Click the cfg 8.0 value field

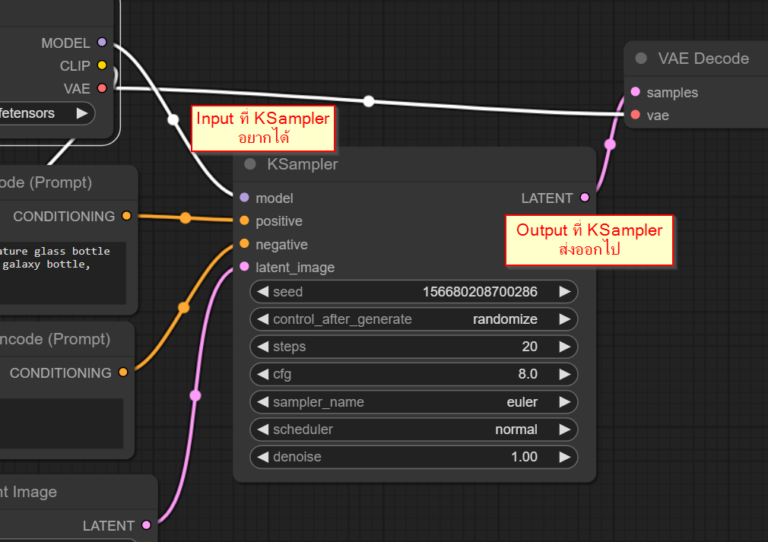(414, 374)
